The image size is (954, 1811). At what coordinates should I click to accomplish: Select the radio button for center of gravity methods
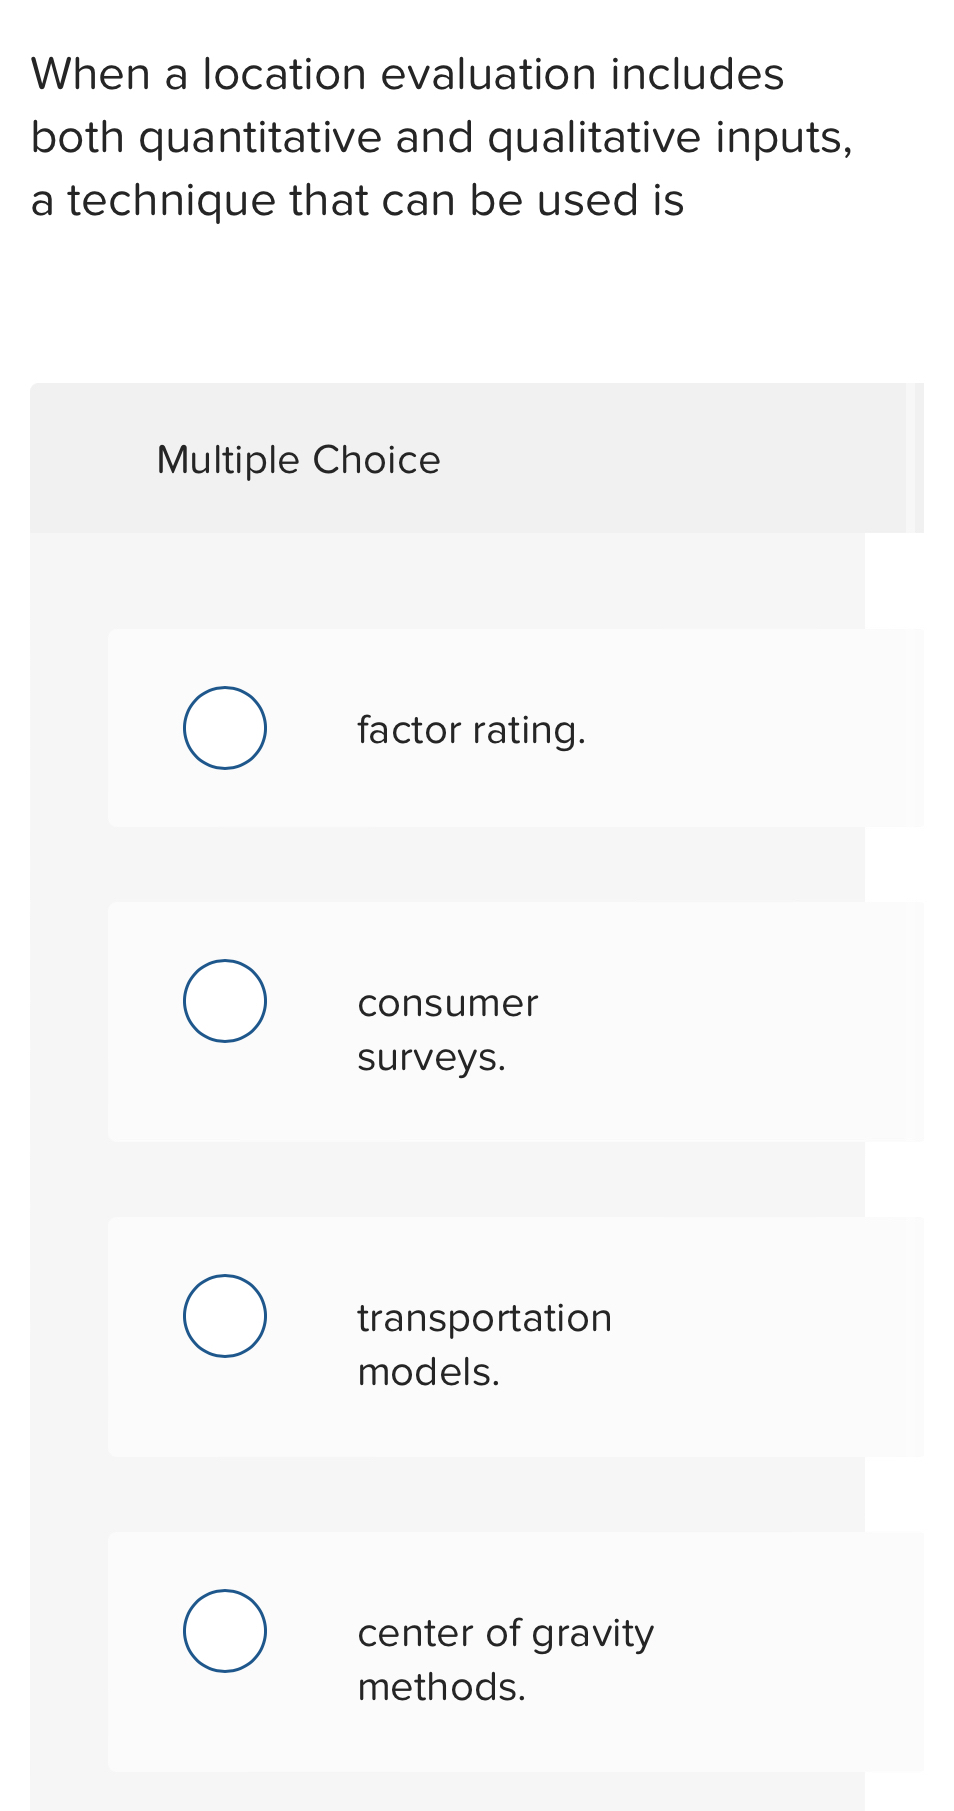point(224,1630)
